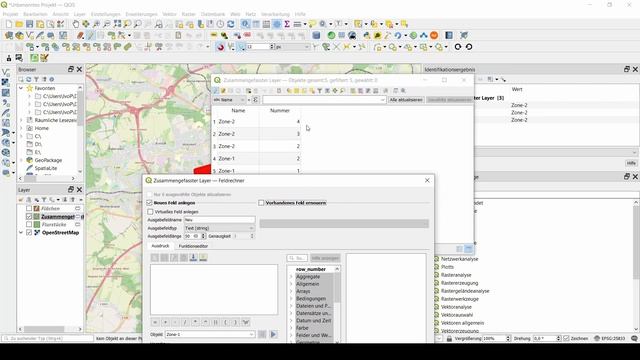Click the expression text area
This screenshot has width=640, height=360.
(214, 289)
